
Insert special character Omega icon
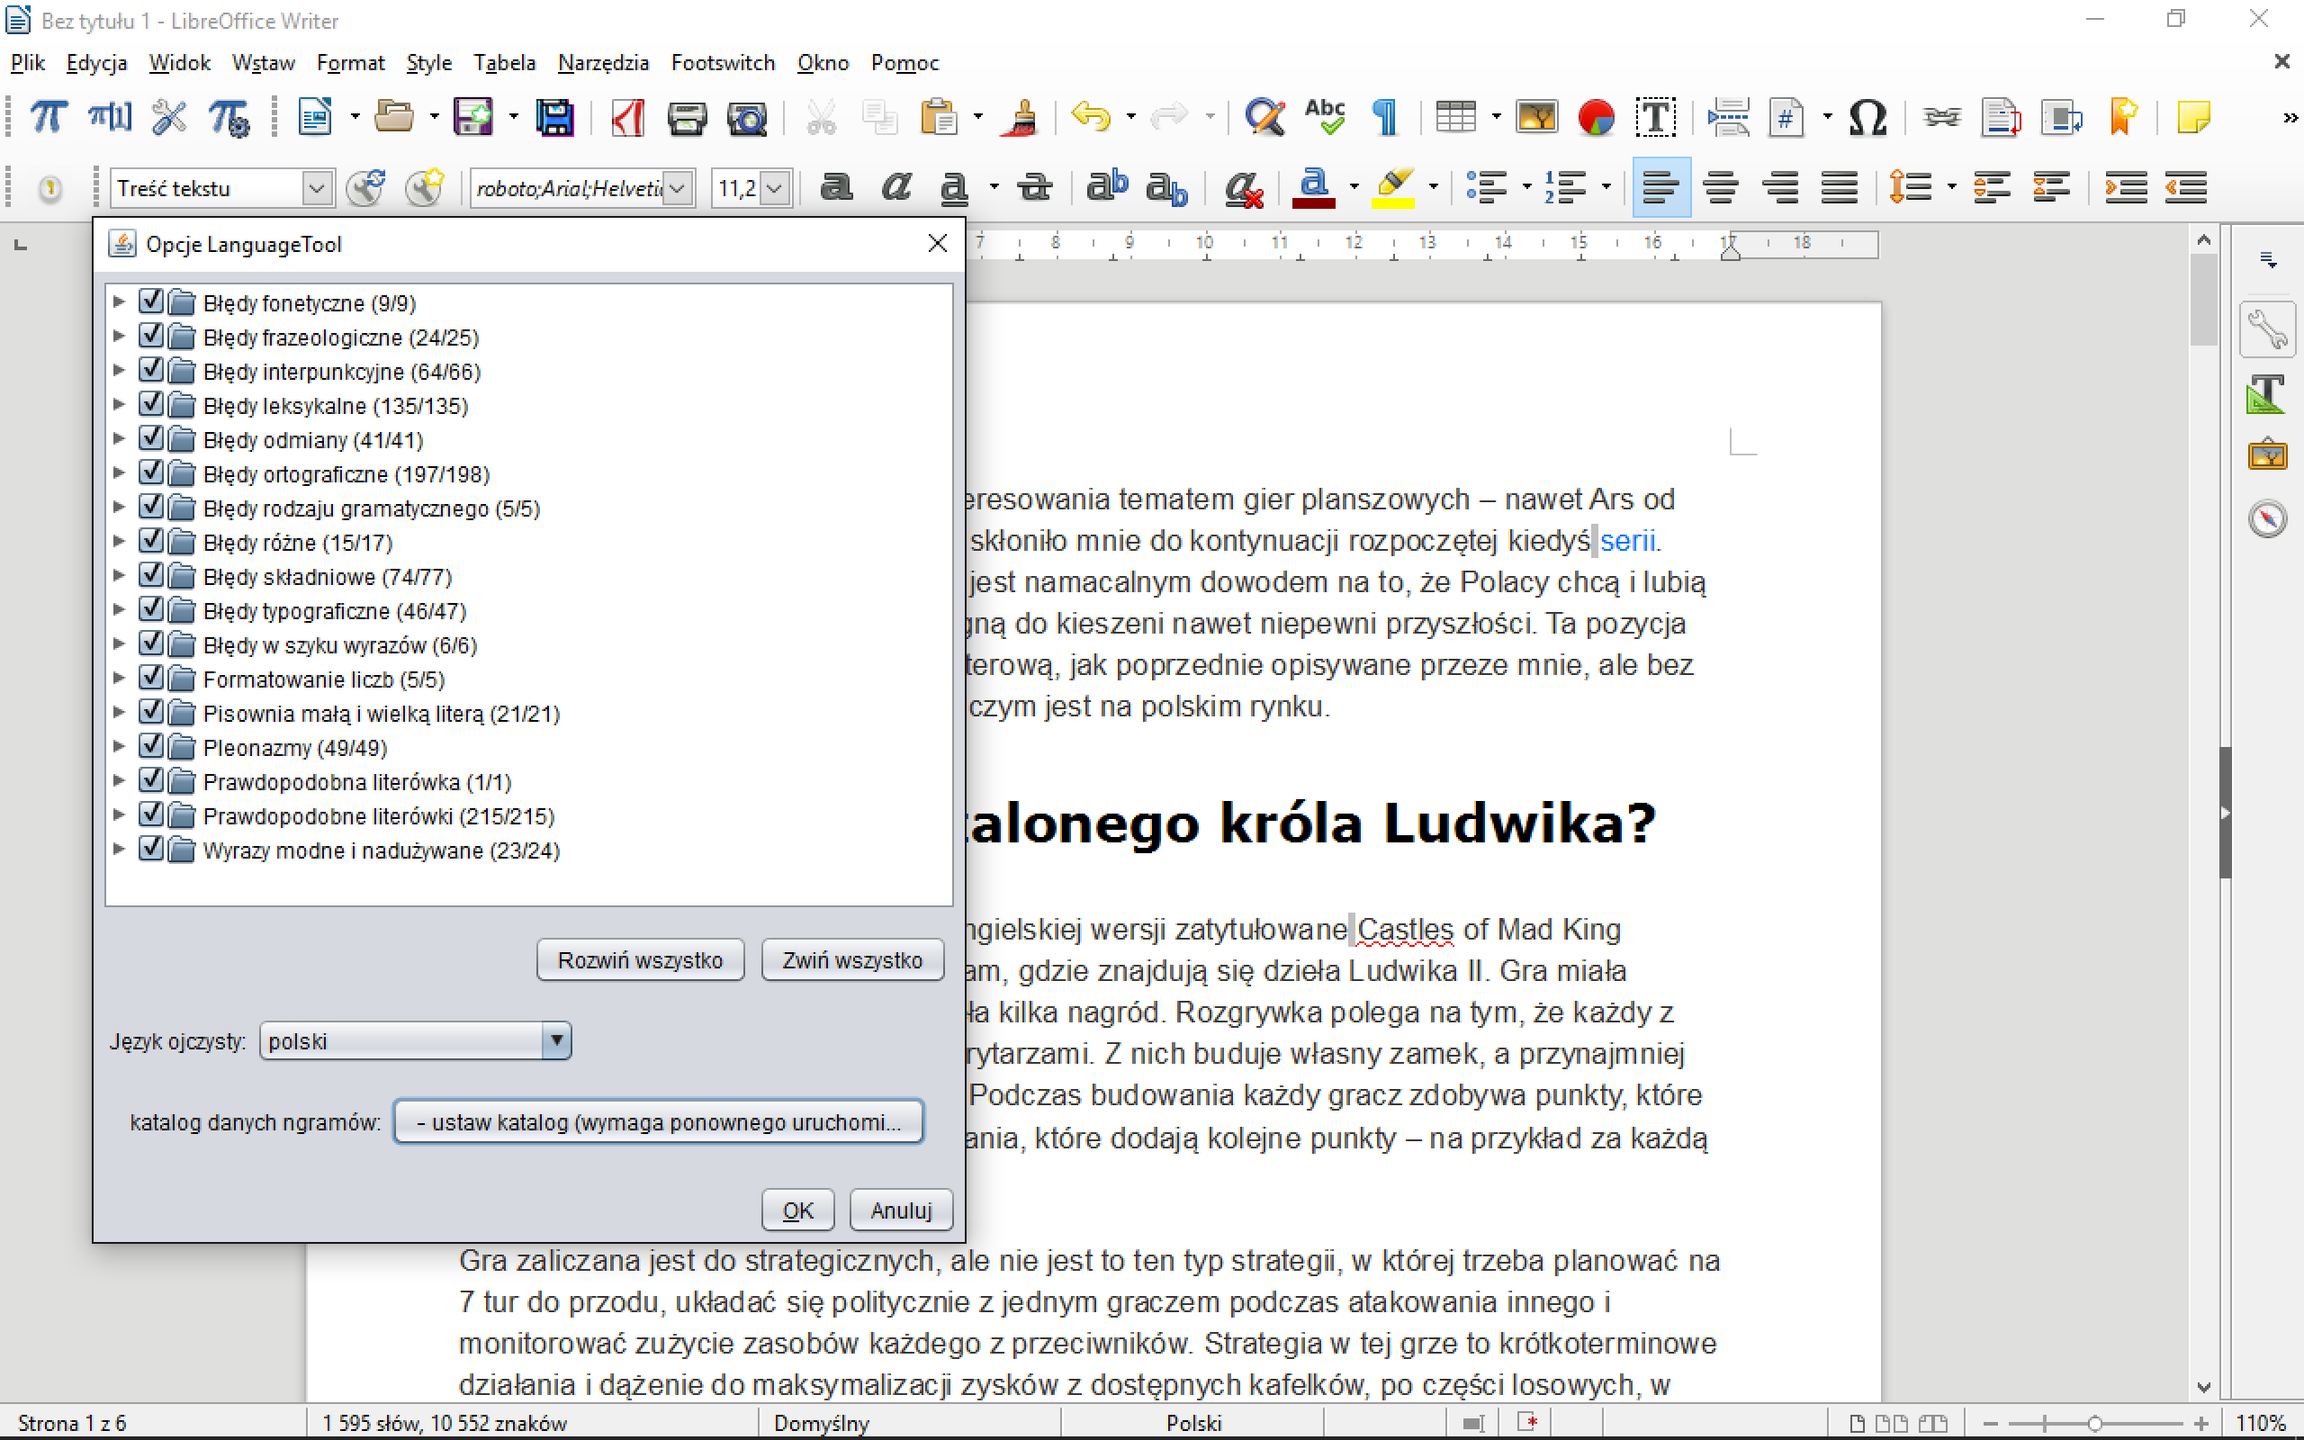coord(1867,118)
